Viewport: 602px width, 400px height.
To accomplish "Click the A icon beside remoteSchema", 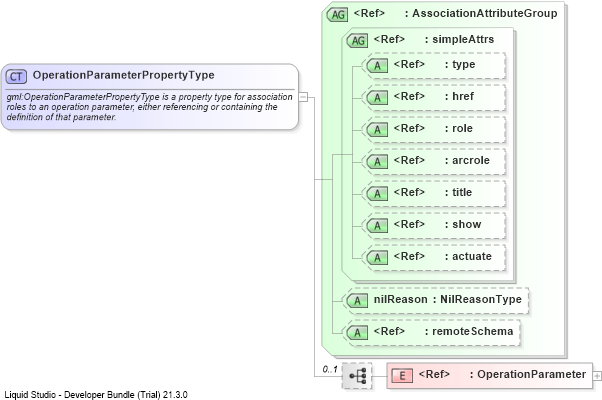I will pyautogui.click(x=357, y=332).
